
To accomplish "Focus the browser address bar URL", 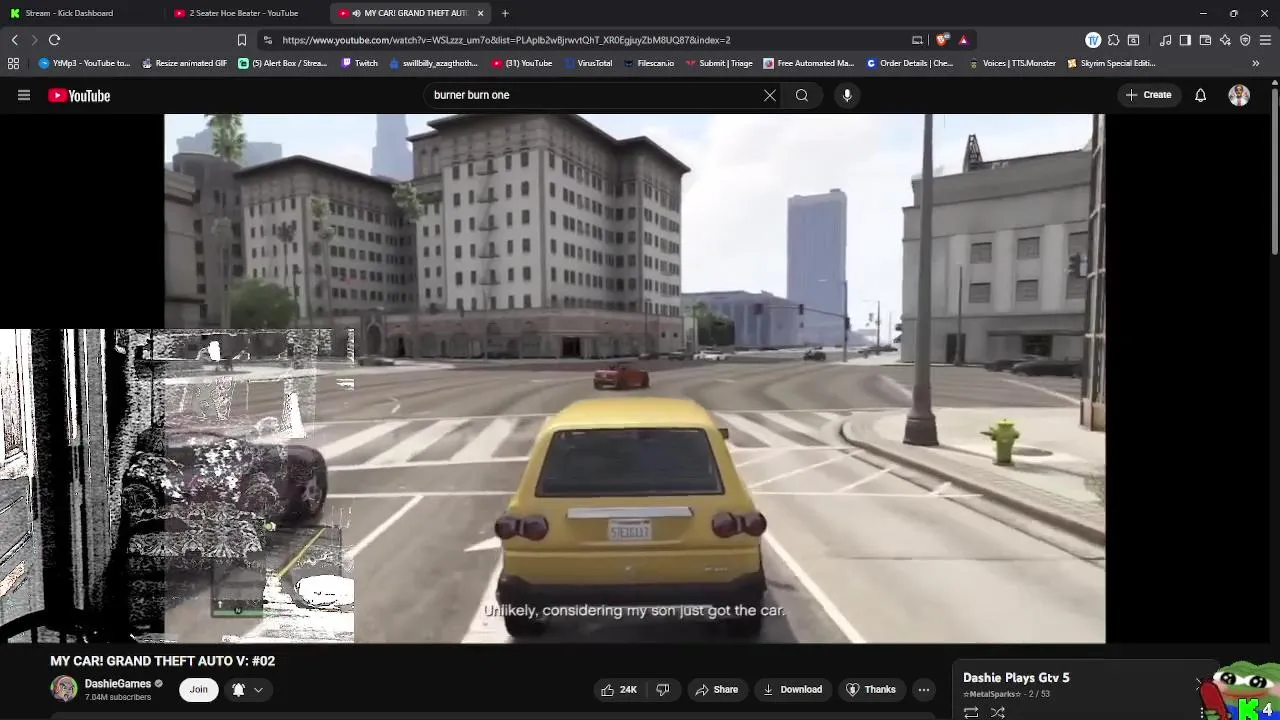I will tap(506, 40).
